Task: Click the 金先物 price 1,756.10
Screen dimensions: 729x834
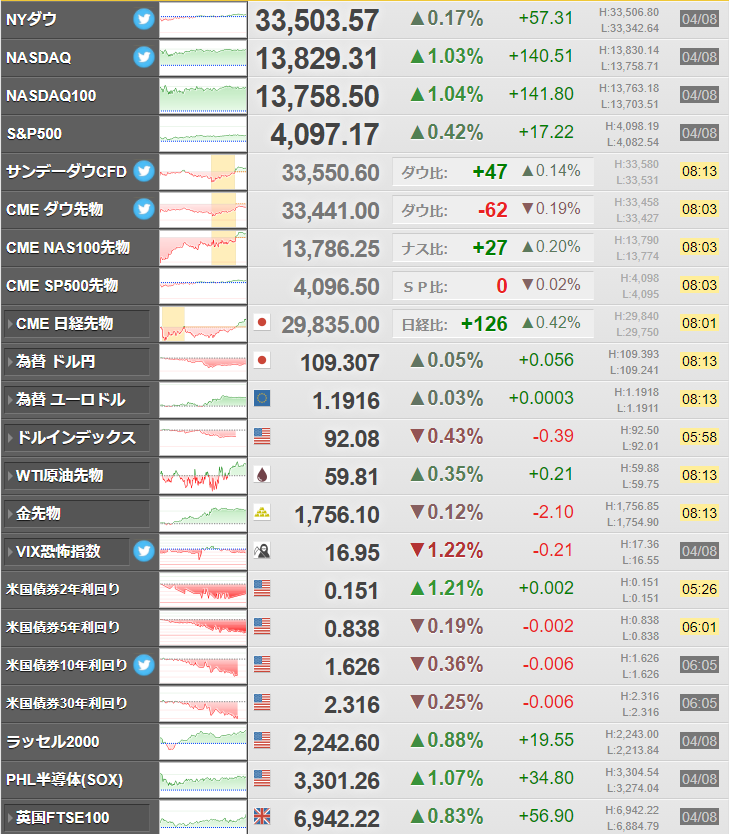Action: tap(337, 515)
